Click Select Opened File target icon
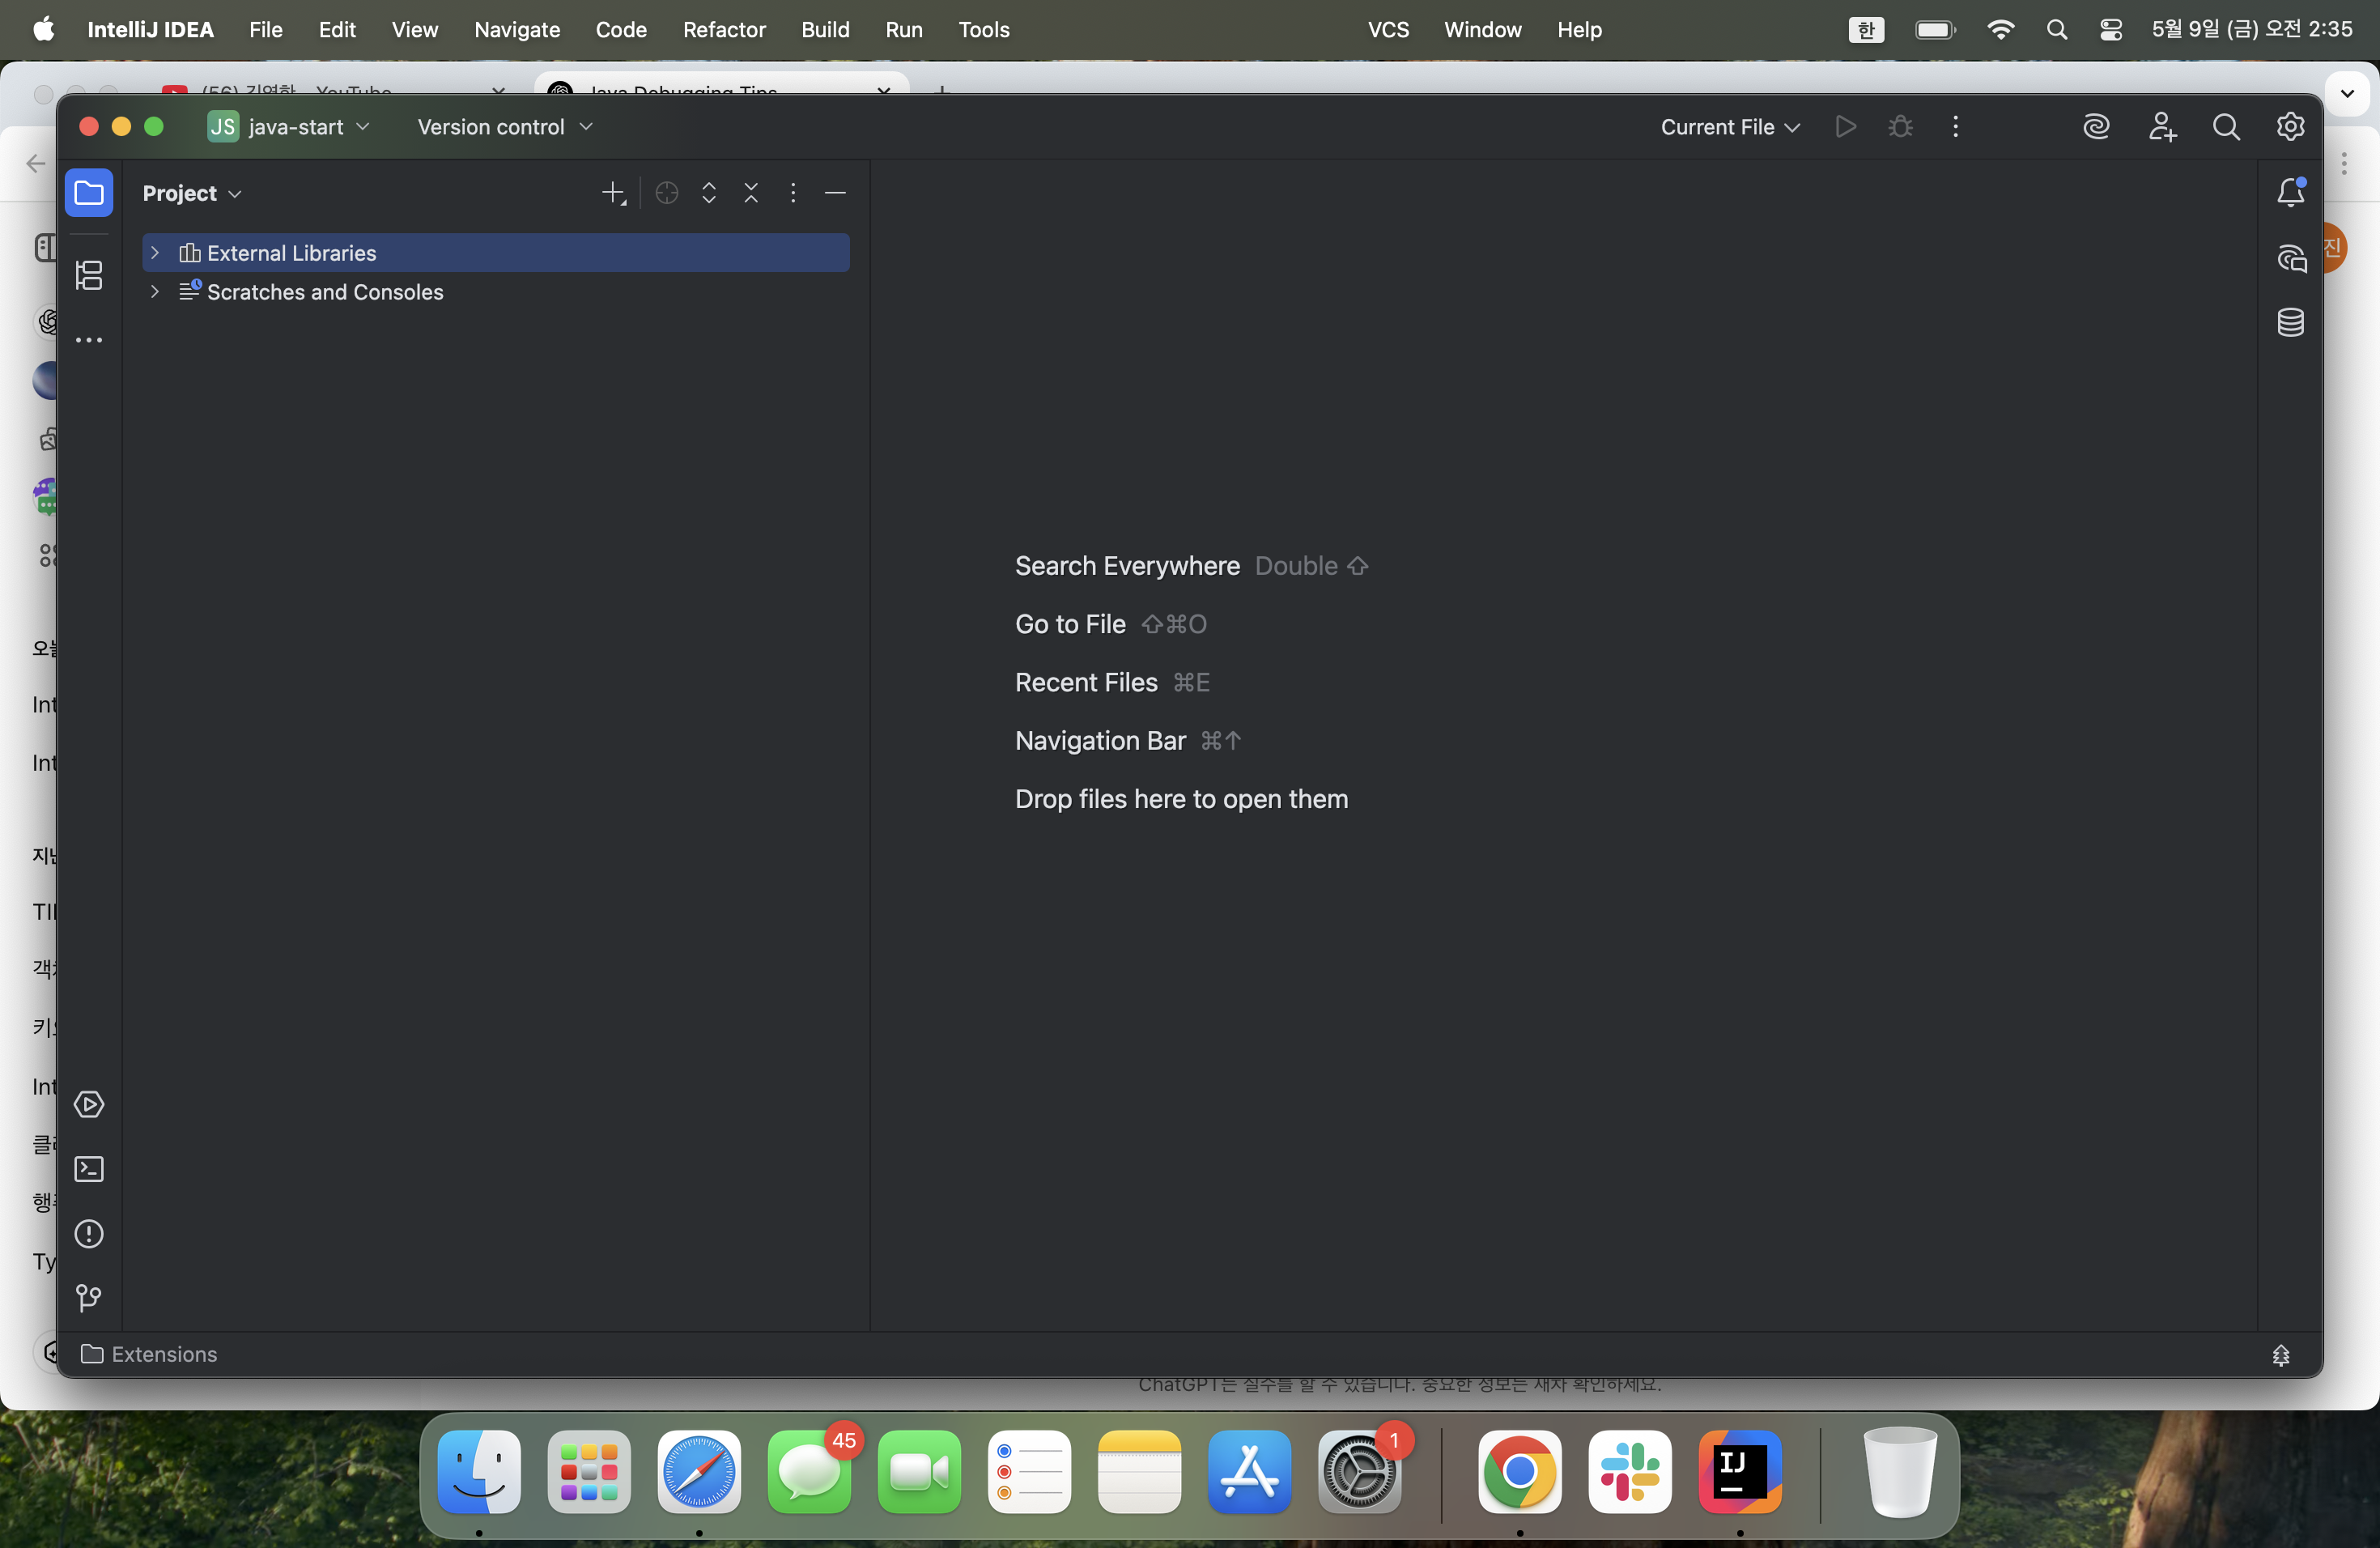This screenshot has width=2380, height=1548. coord(666,193)
